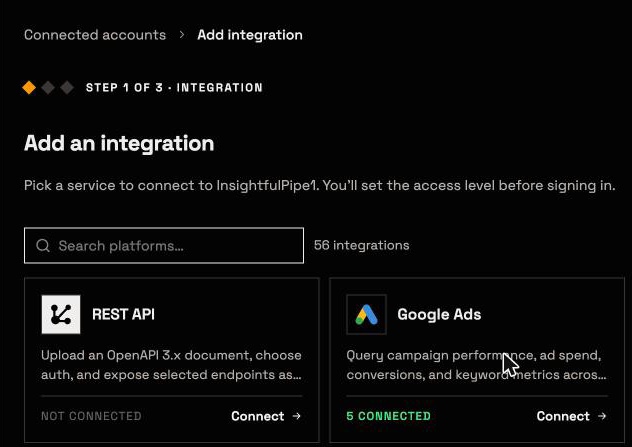Click the Add an integration heading
Image resolution: width=632 pixels, height=447 pixels.
[119, 143]
